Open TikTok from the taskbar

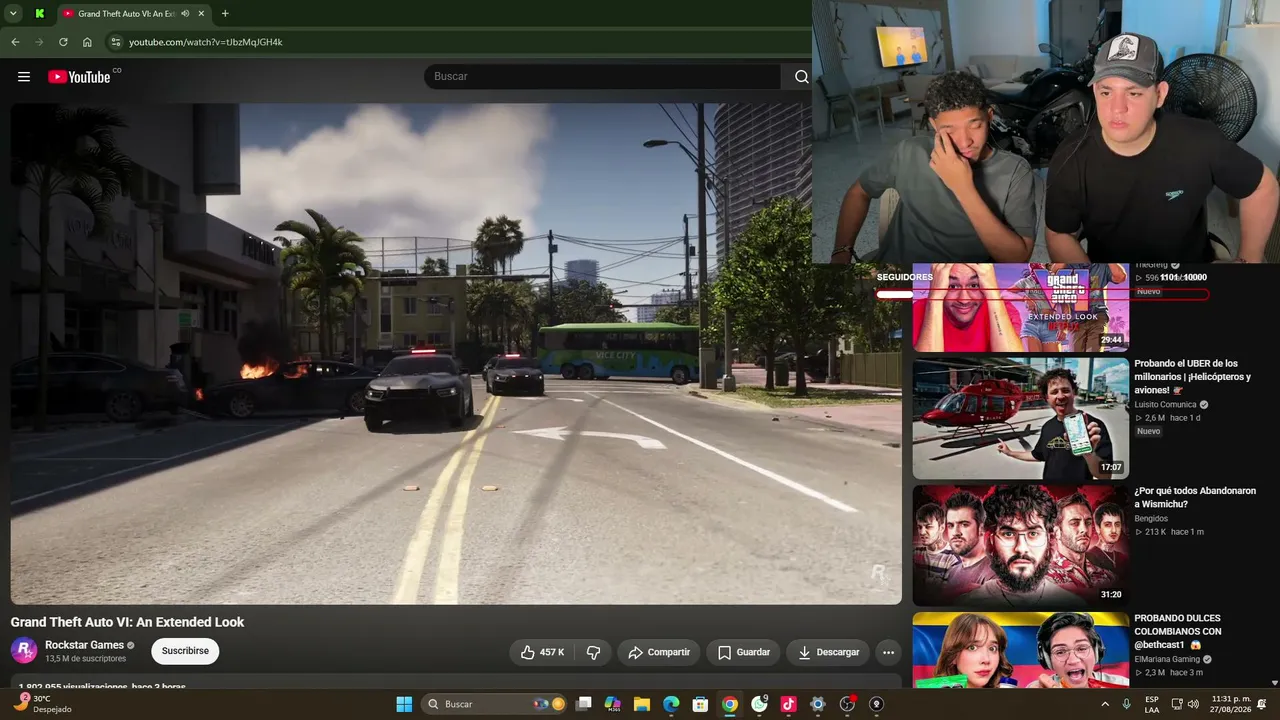788,704
